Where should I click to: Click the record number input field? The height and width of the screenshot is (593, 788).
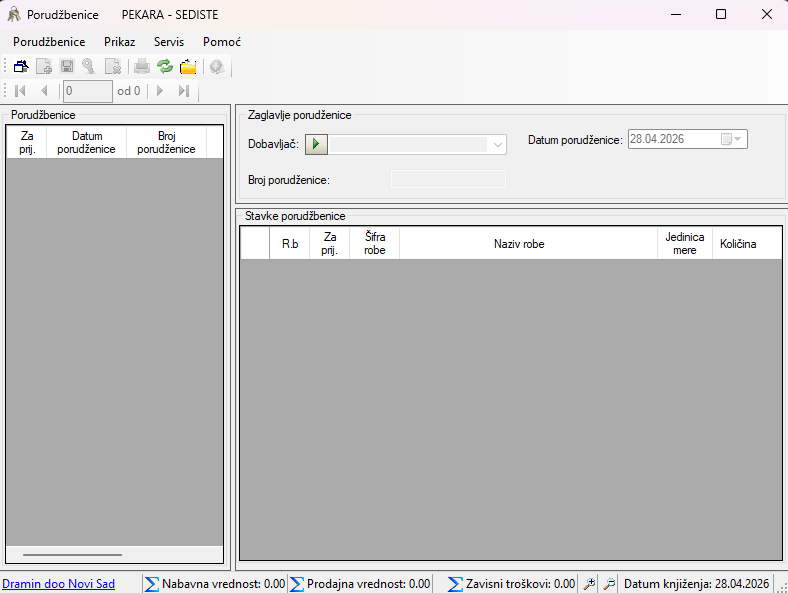click(x=87, y=91)
